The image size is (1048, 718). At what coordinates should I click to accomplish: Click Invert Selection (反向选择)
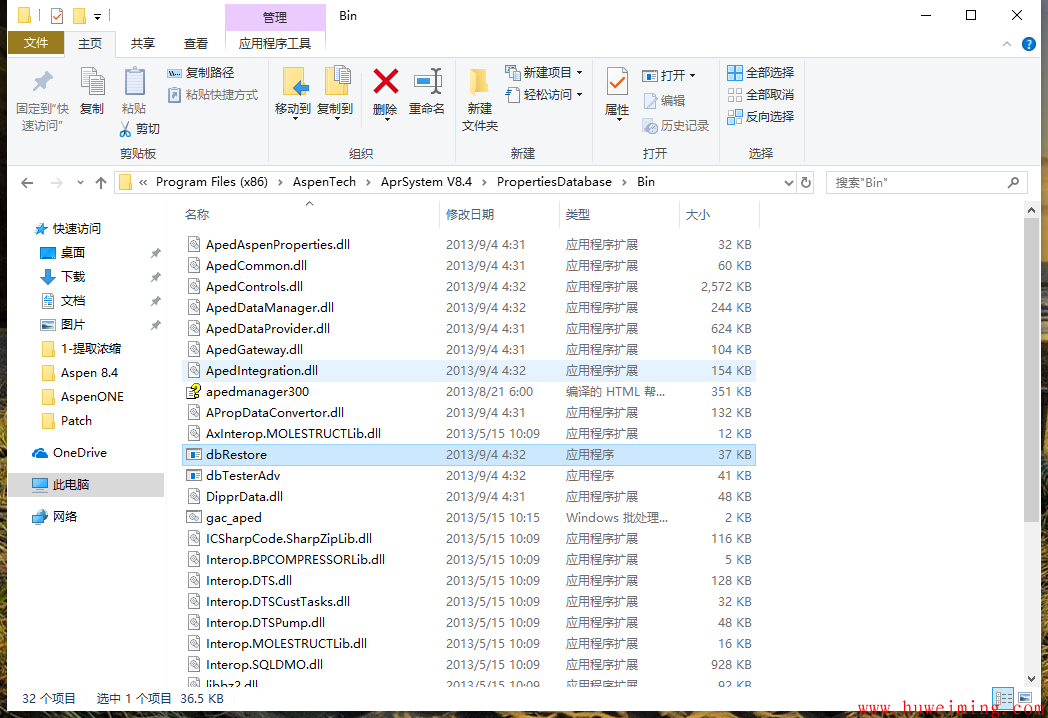(760, 116)
